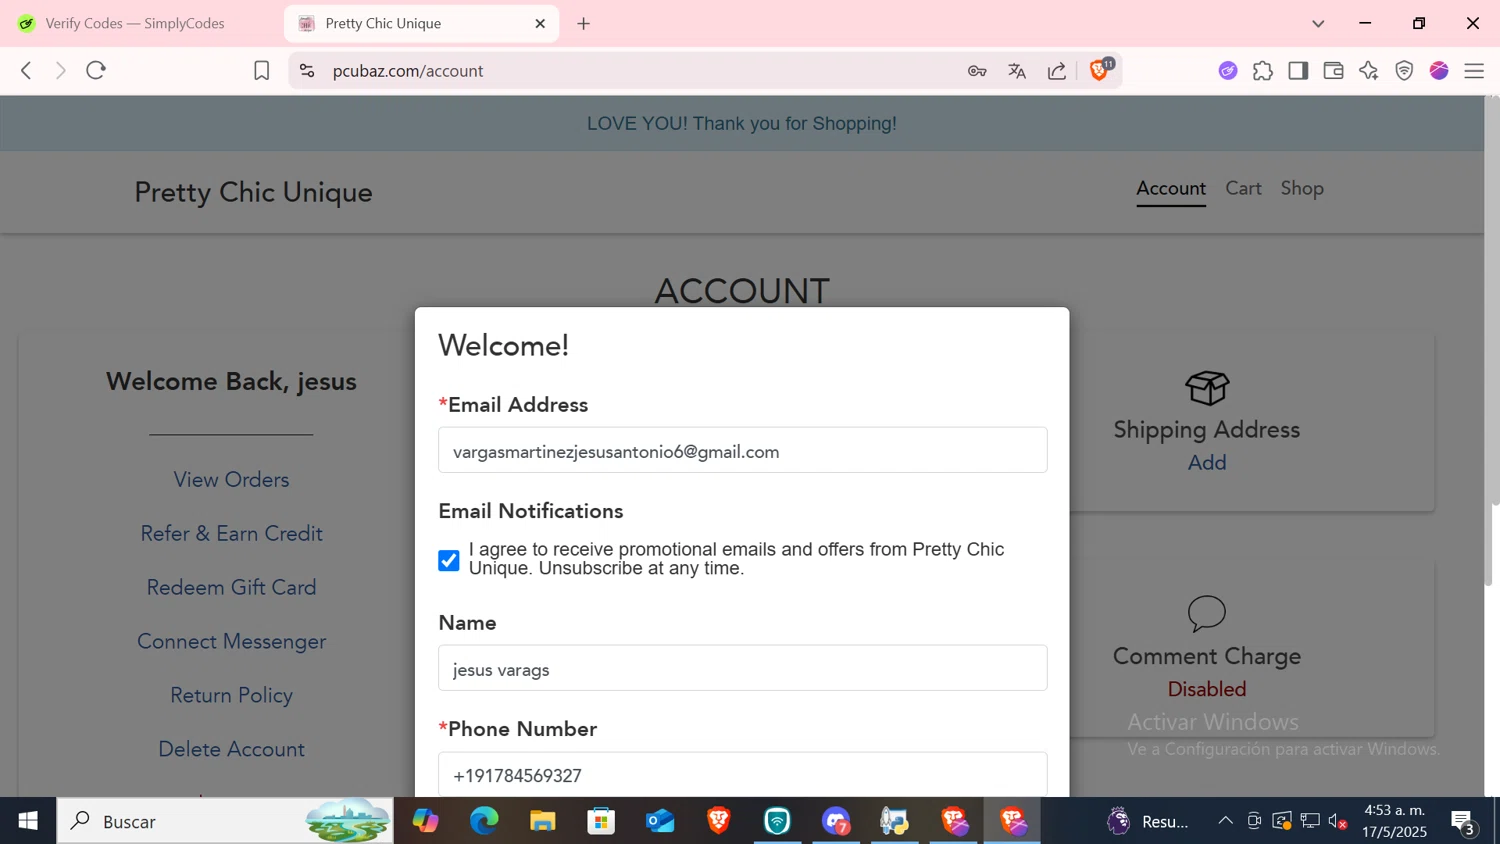Reload the page with refresh icon
Viewport: 1500px width, 844px height.
pyautogui.click(x=96, y=70)
